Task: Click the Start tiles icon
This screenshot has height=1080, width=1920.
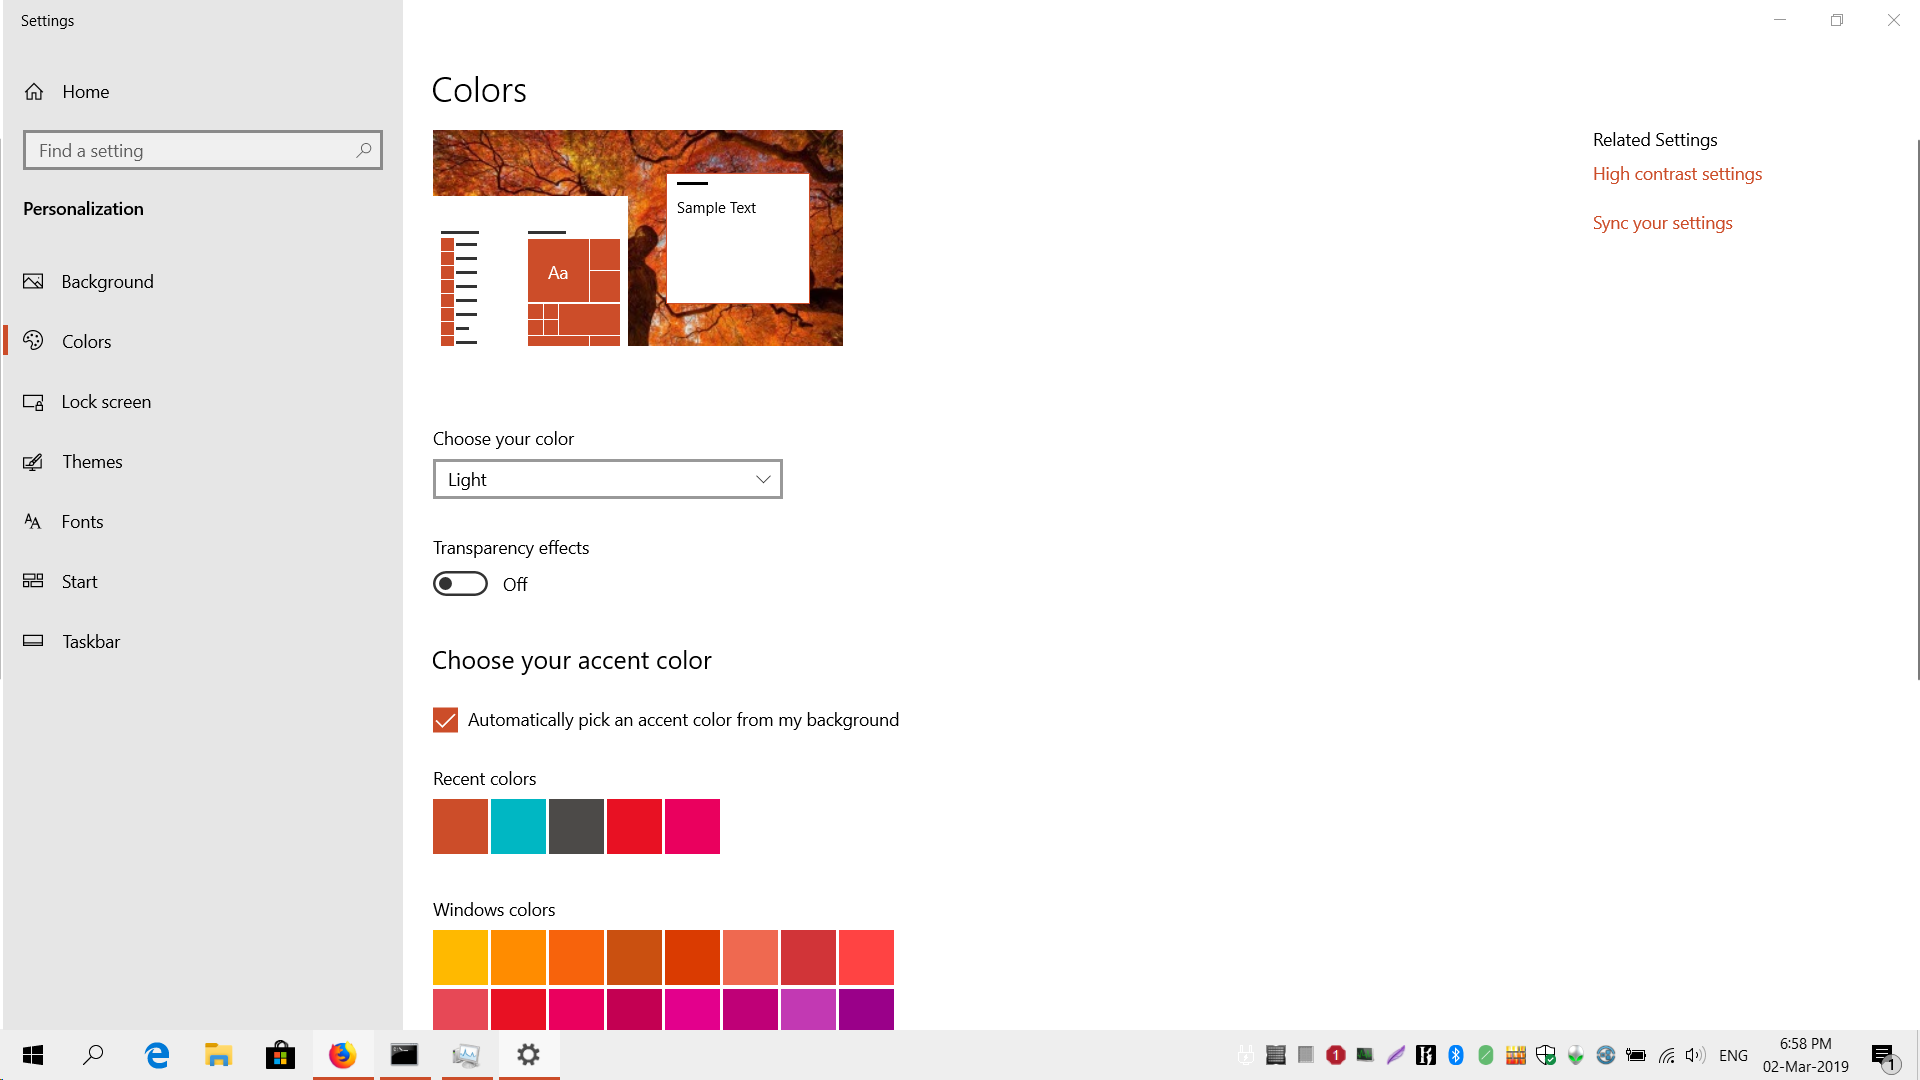Action: [33, 582]
